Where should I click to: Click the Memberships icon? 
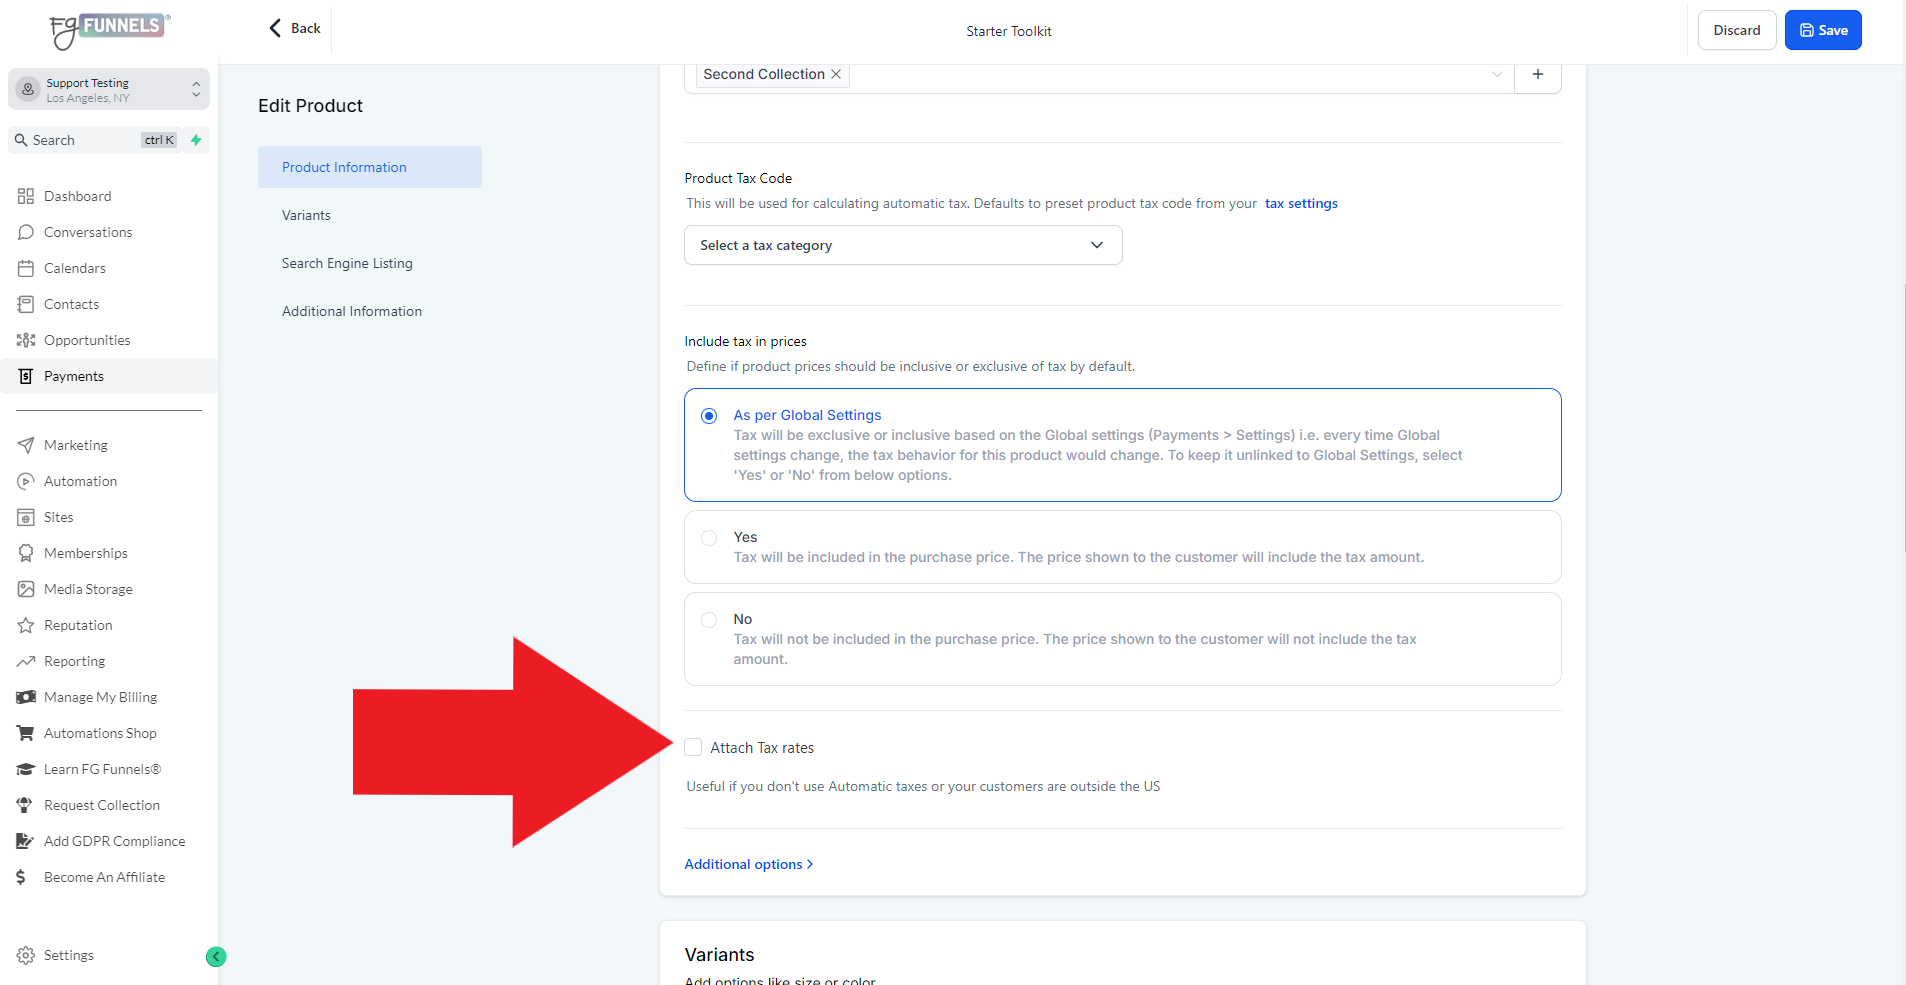(x=26, y=553)
